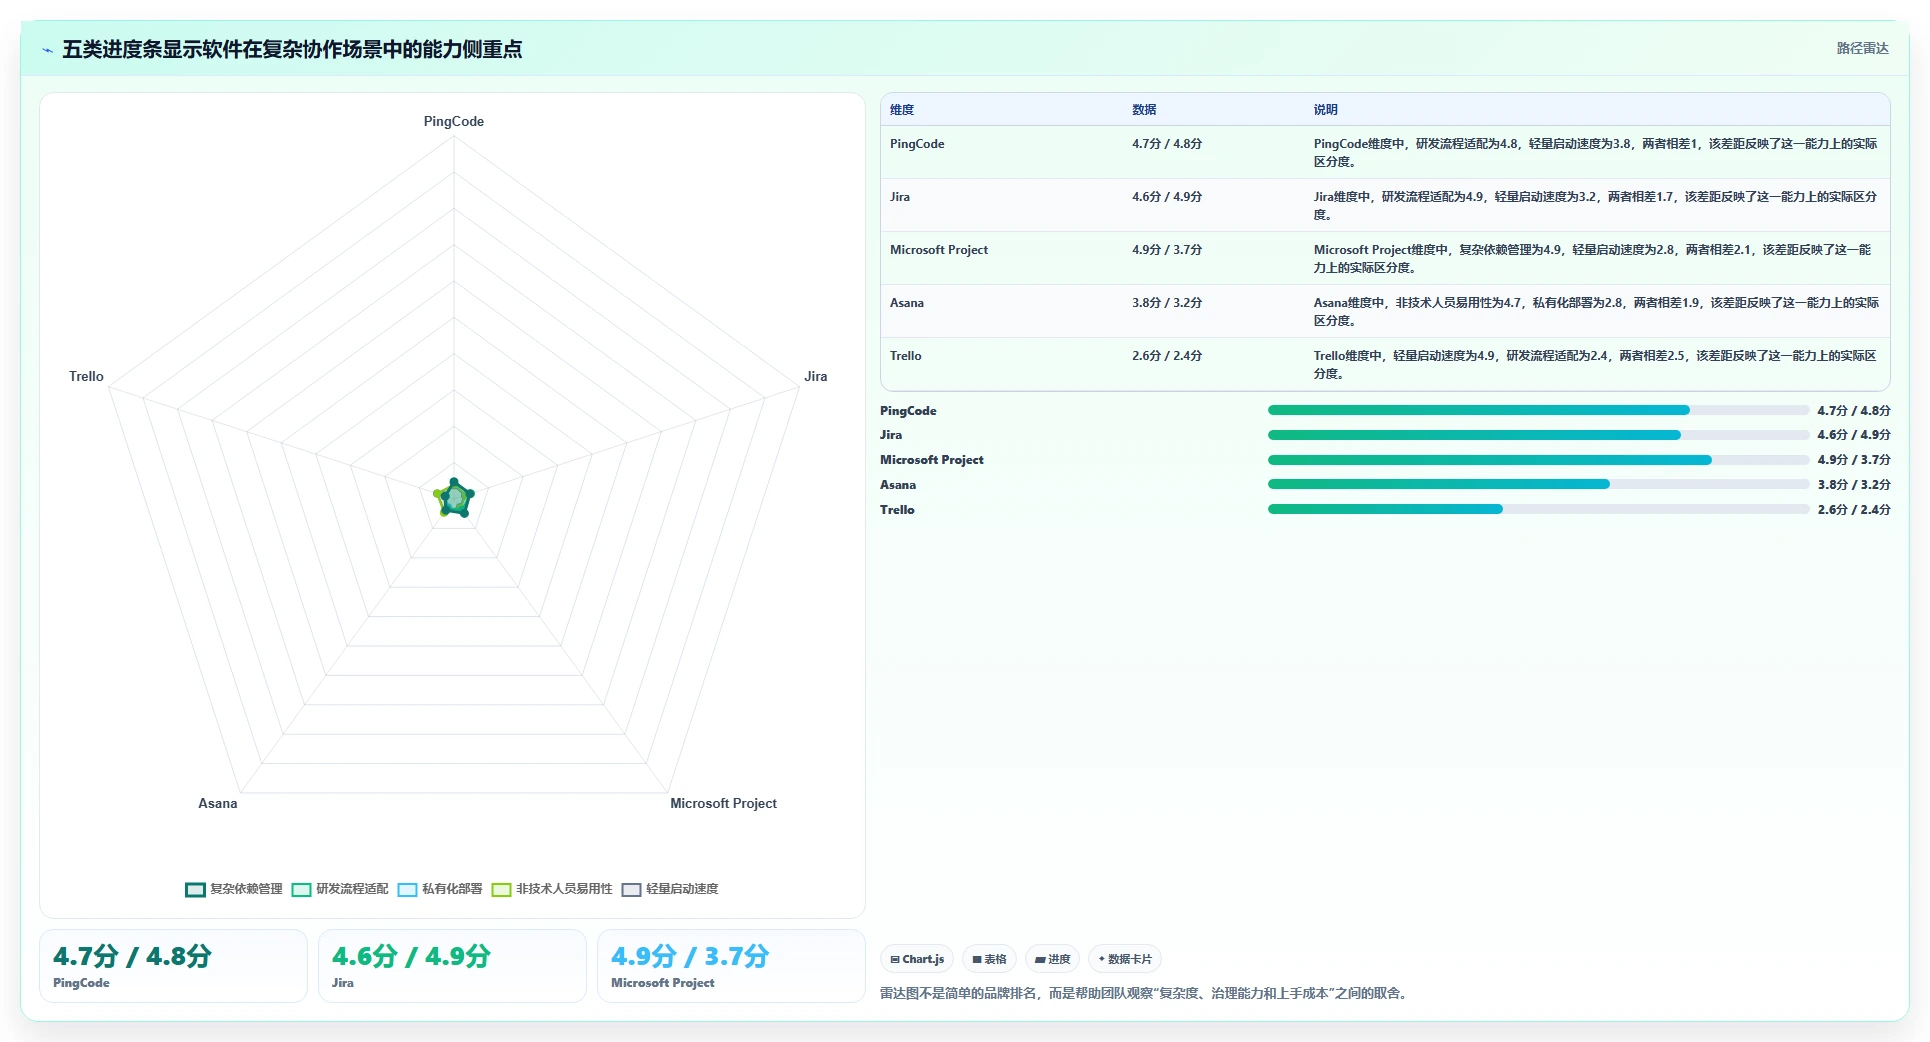Click the Trello axis label on radar
This screenshot has height=1042, width=1930.
click(86, 376)
